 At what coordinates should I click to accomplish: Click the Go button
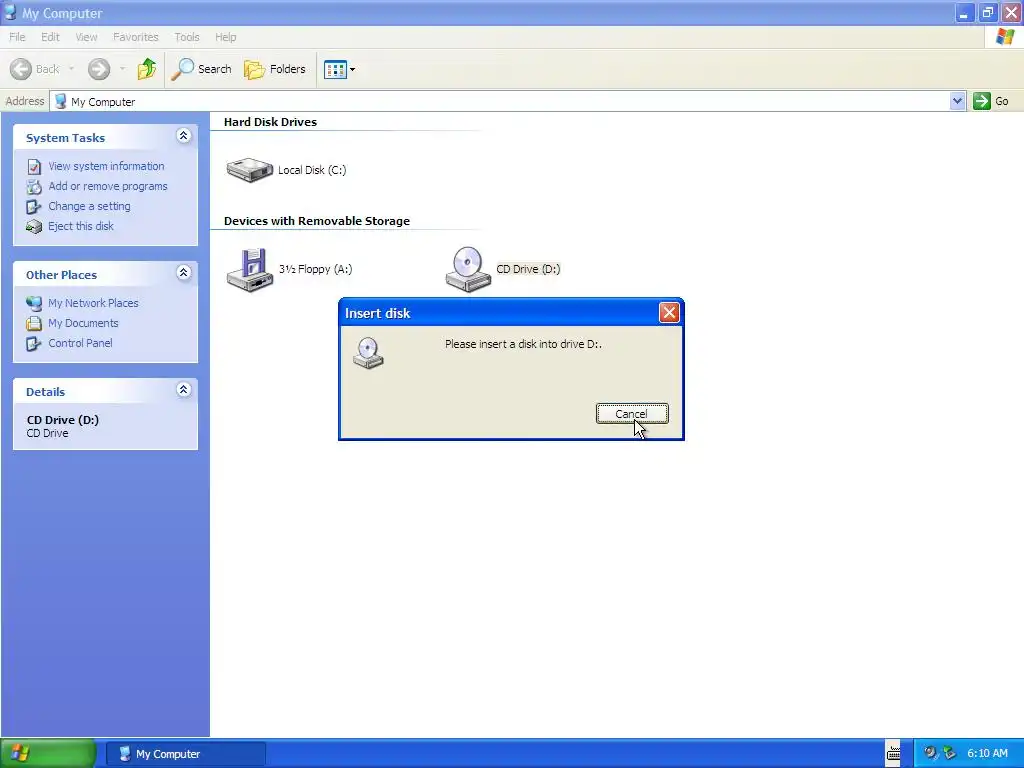tap(991, 101)
